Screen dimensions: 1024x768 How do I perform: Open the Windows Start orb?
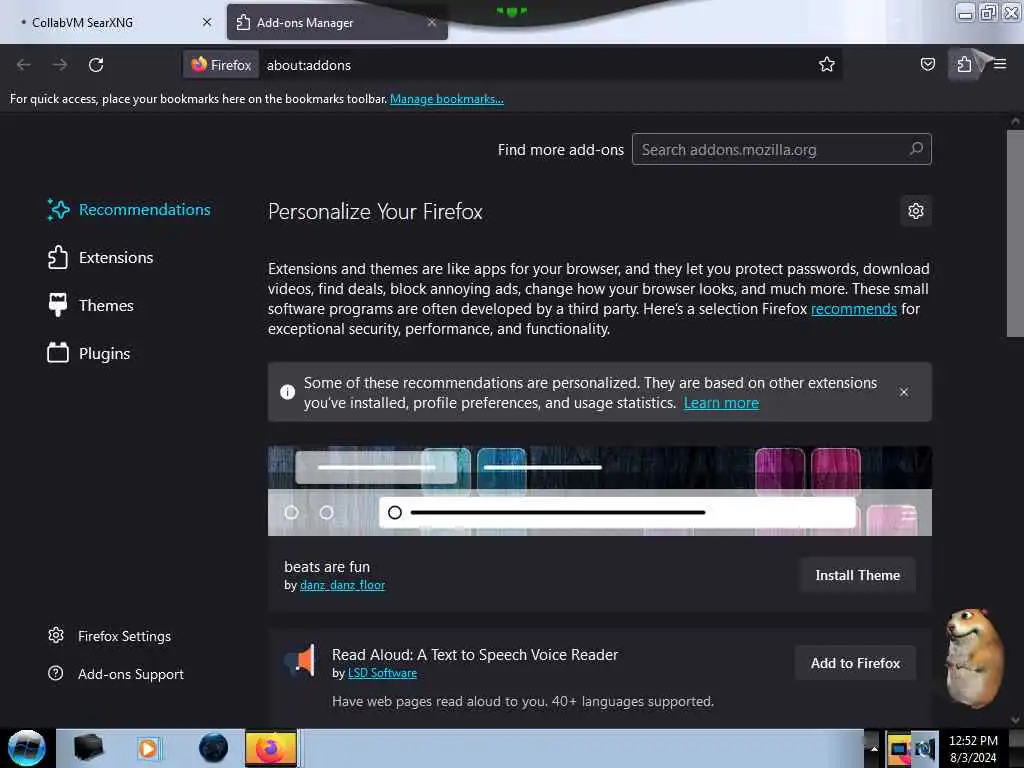point(26,748)
